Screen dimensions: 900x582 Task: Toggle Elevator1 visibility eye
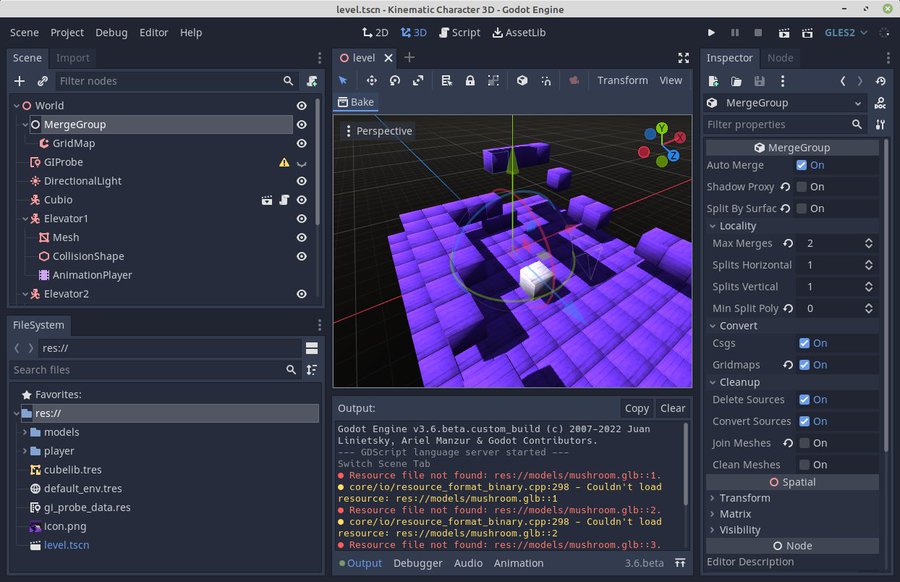301,219
